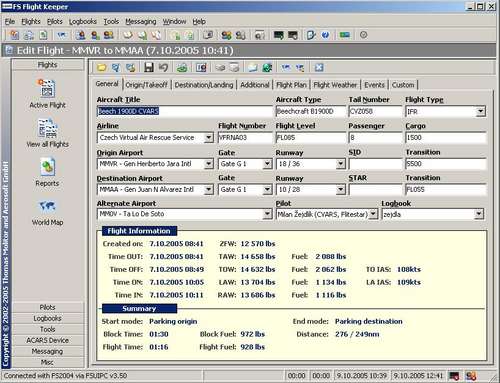The height and width of the screenshot is (383, 500).
Task: Click the undo arrow icon in edit toolbar
Action: (x=163, y=68)
